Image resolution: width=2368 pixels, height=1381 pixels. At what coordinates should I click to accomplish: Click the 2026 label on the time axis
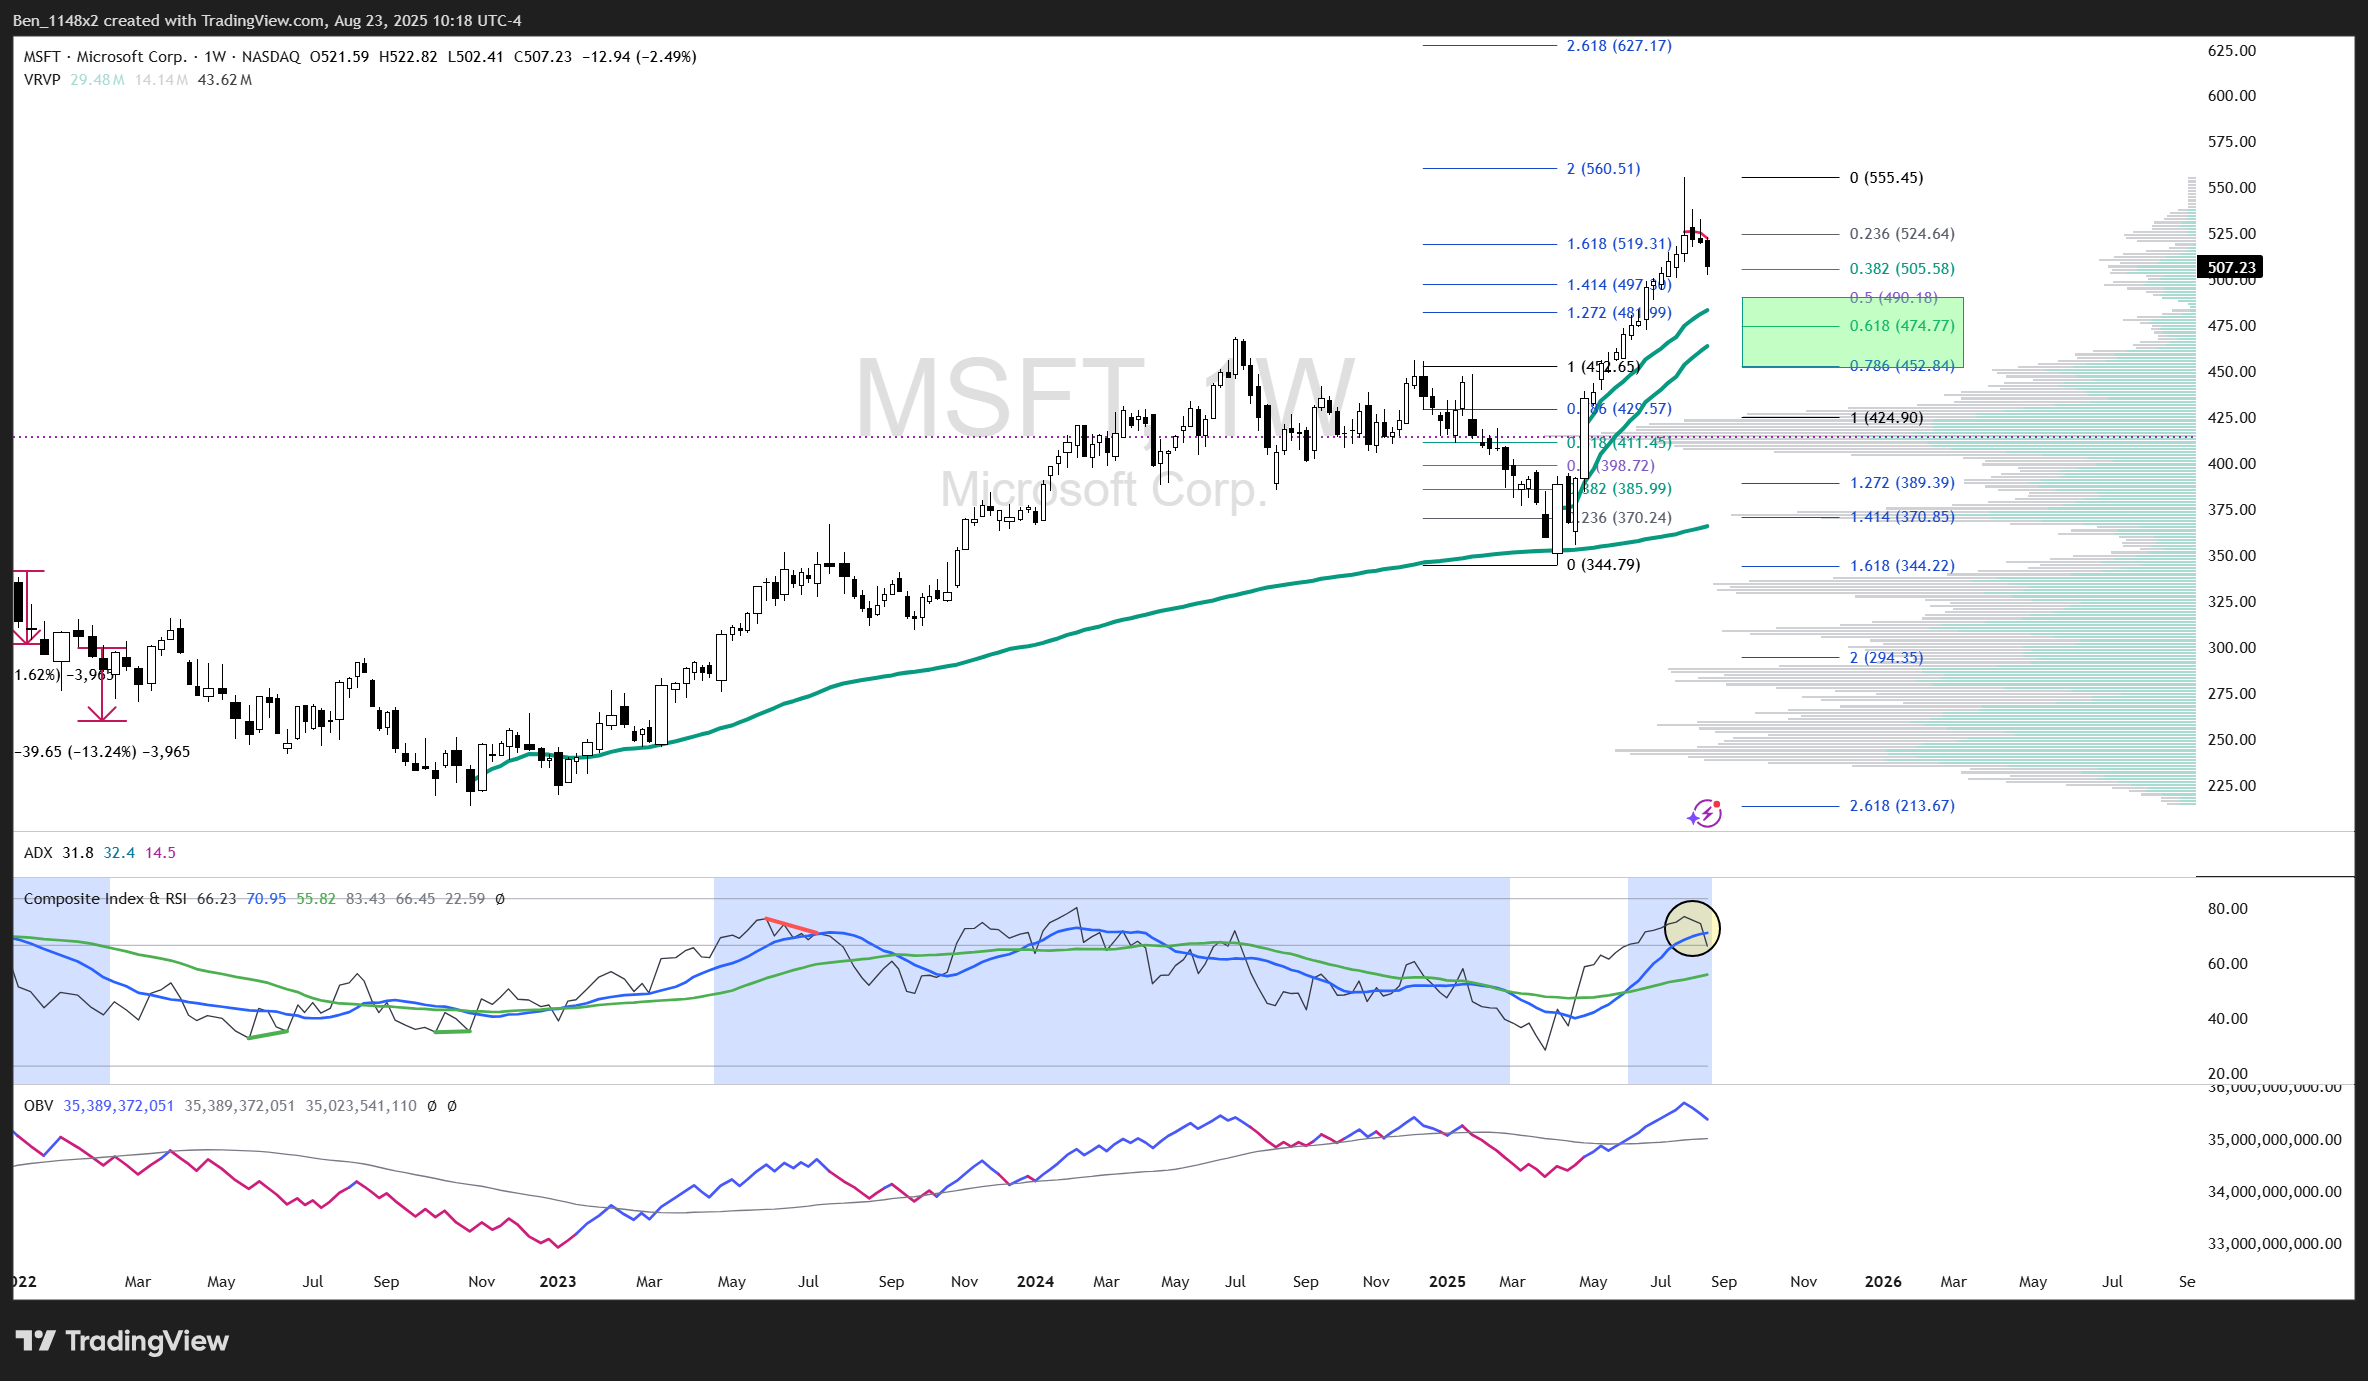click(1883, 1282)
